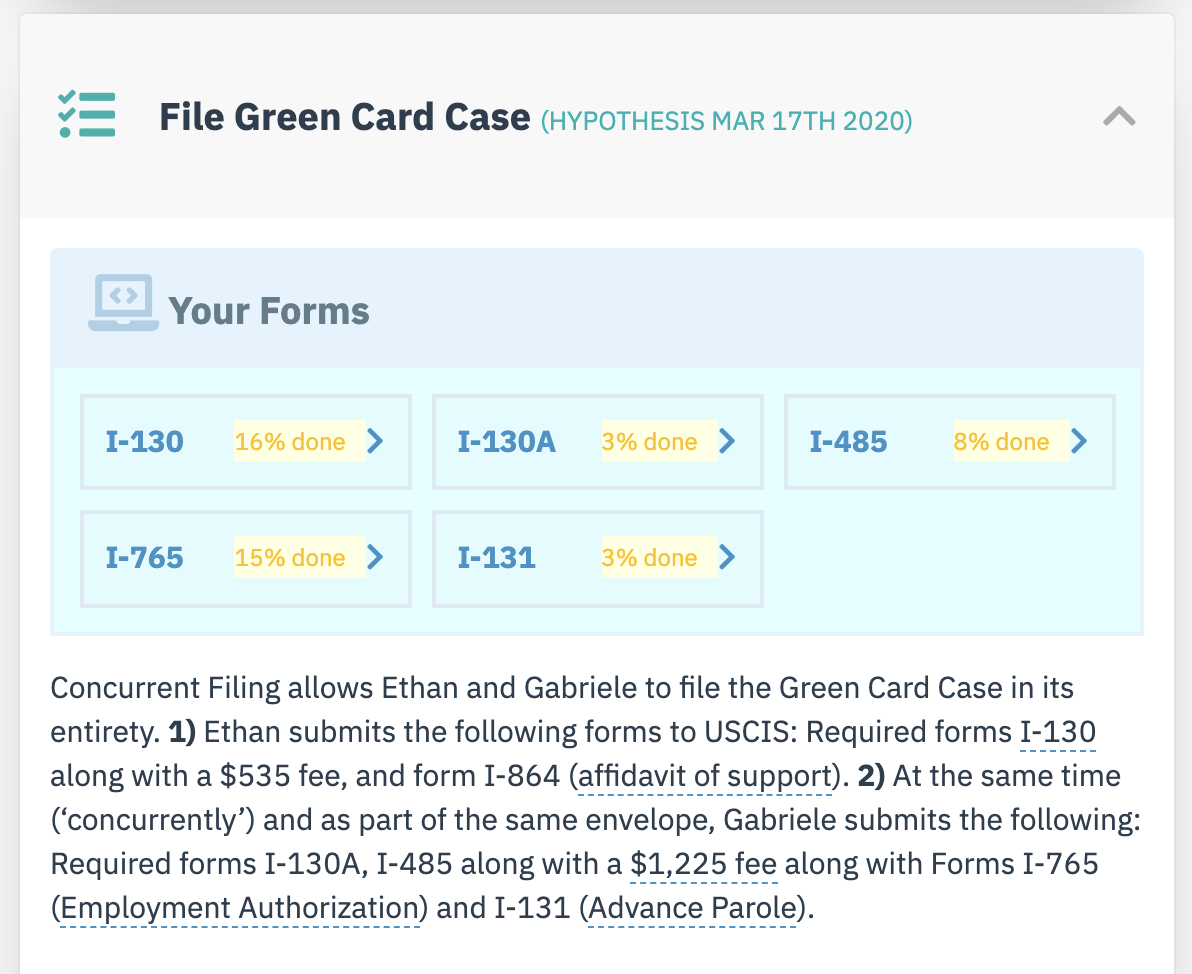The width and height of the screenshot is (1192, 974).
Task: Click the affidavit of support link
Action: pos(705,776)
